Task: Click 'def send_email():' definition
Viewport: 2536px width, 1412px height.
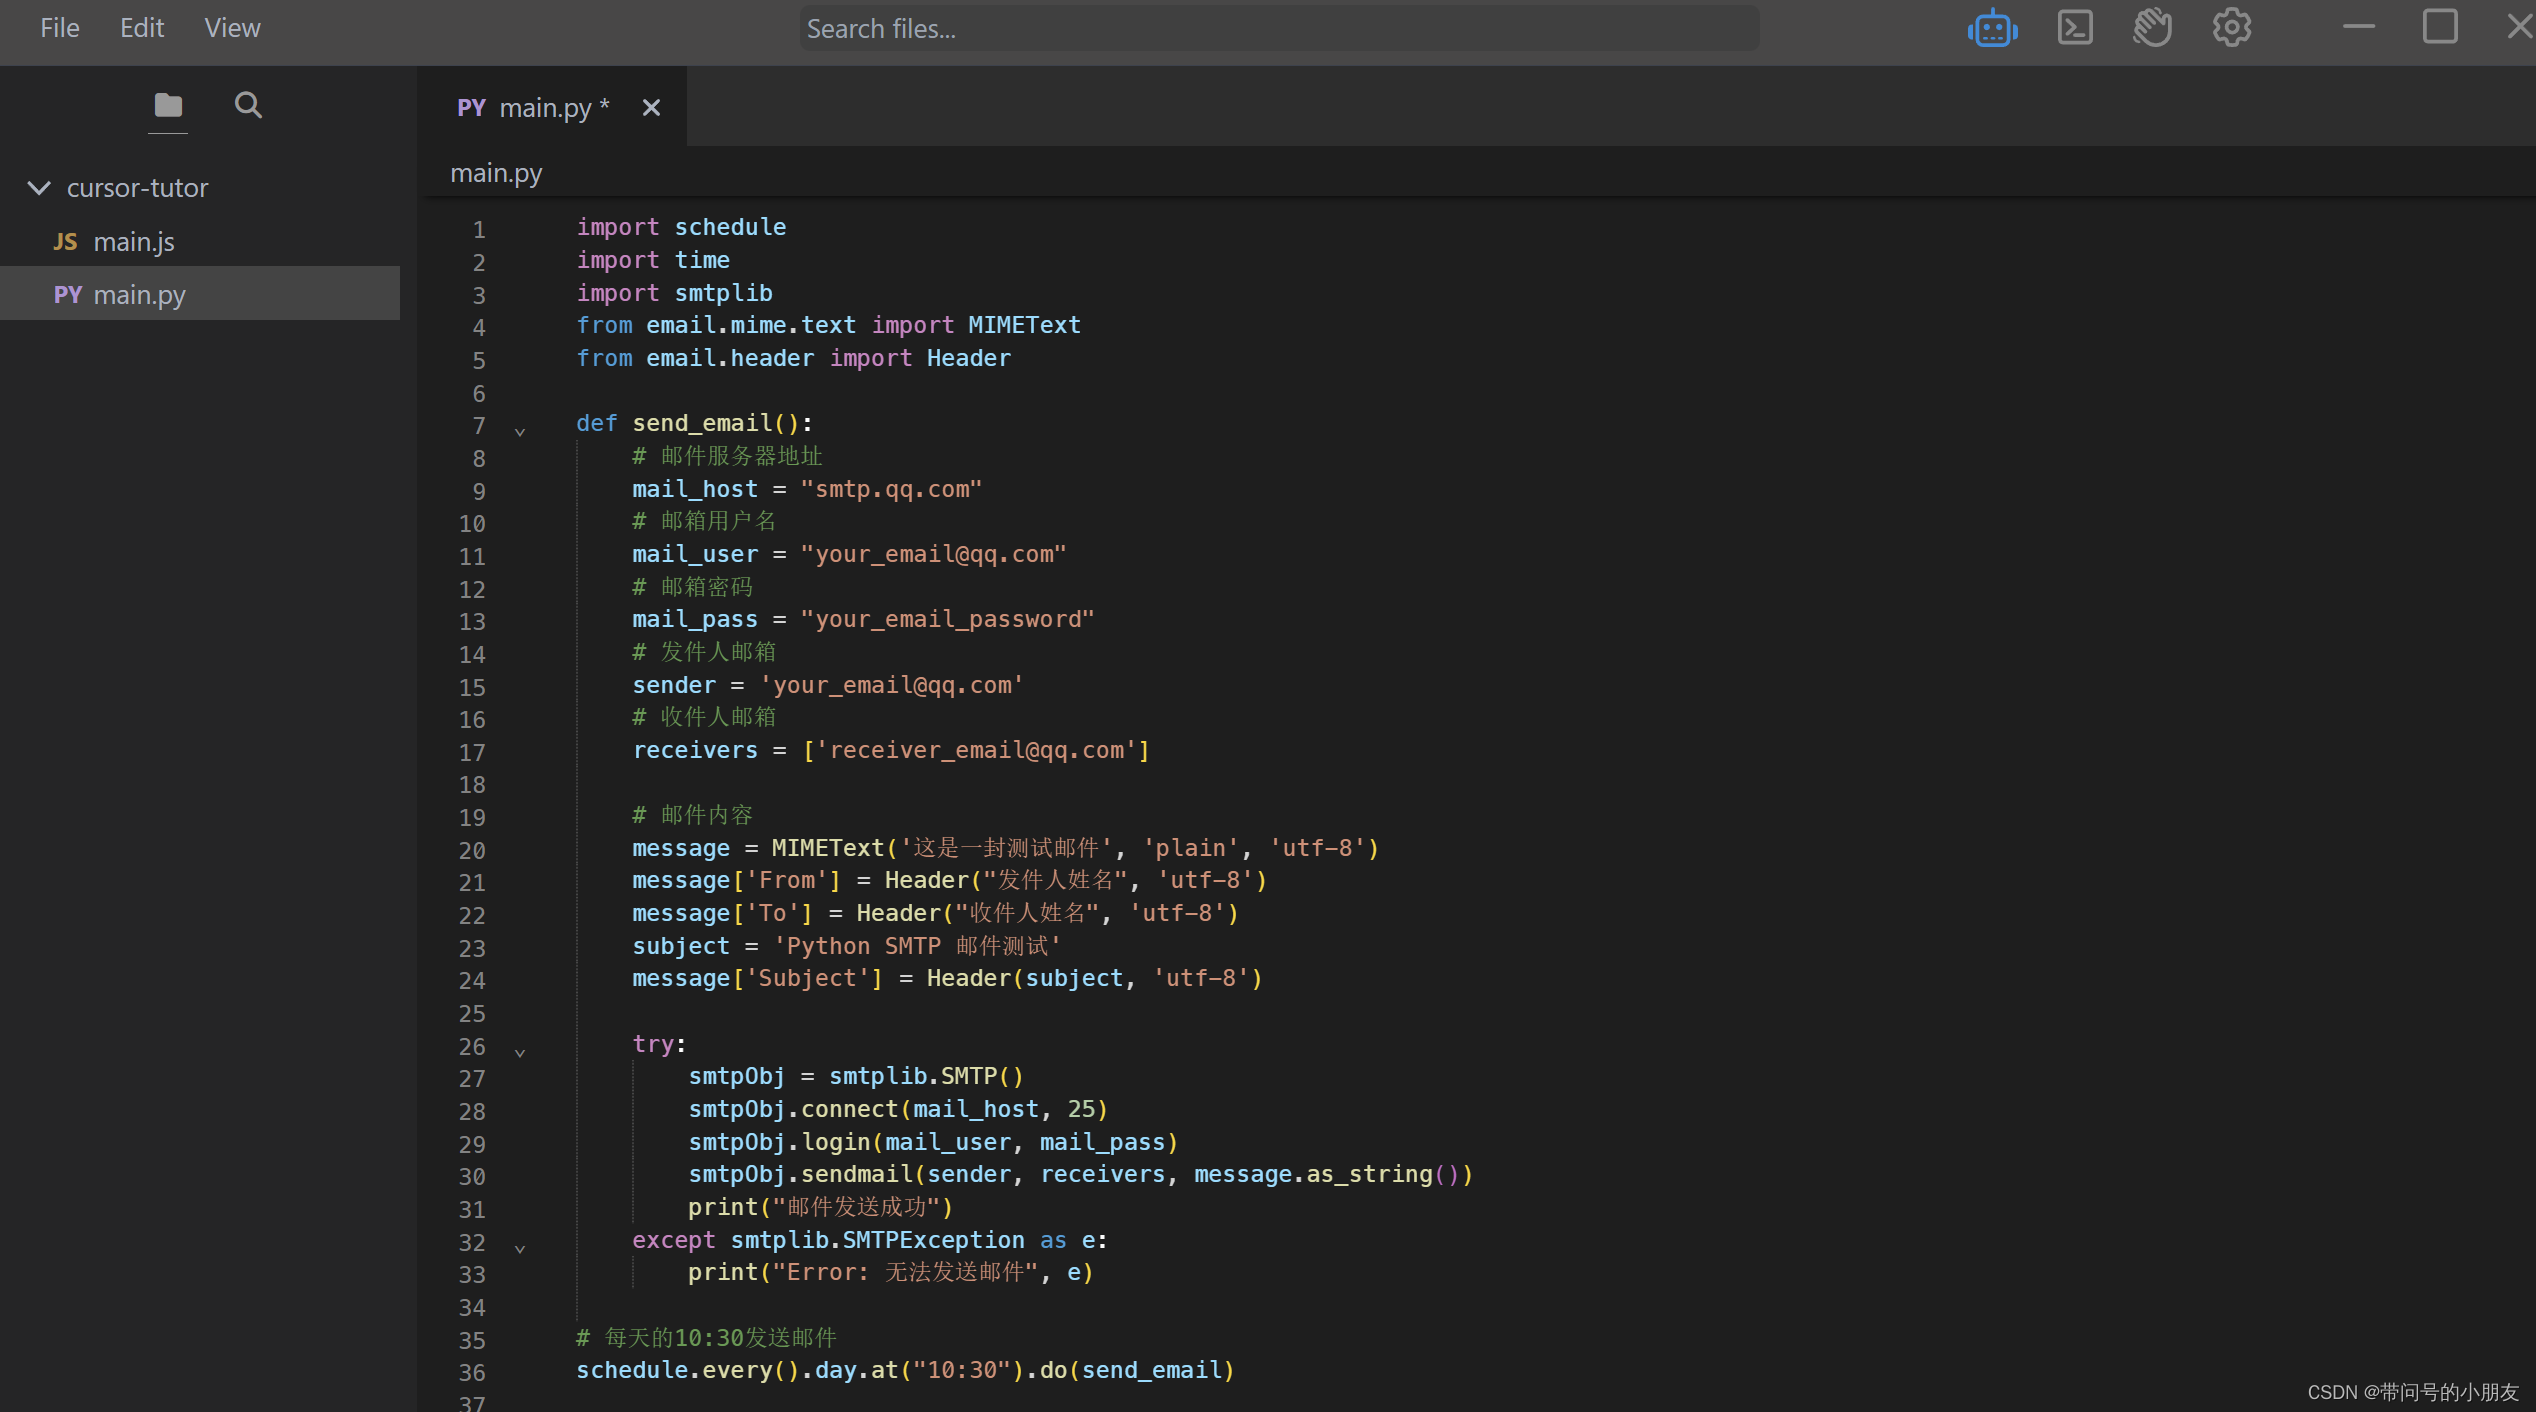Action: pyautogui.click(x=694, y=423)
